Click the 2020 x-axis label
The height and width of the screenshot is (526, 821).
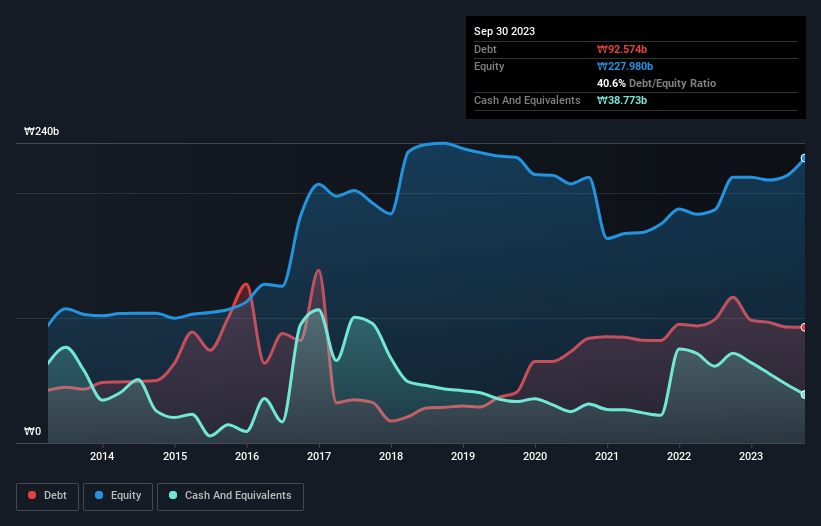click(x=535, y=456)
